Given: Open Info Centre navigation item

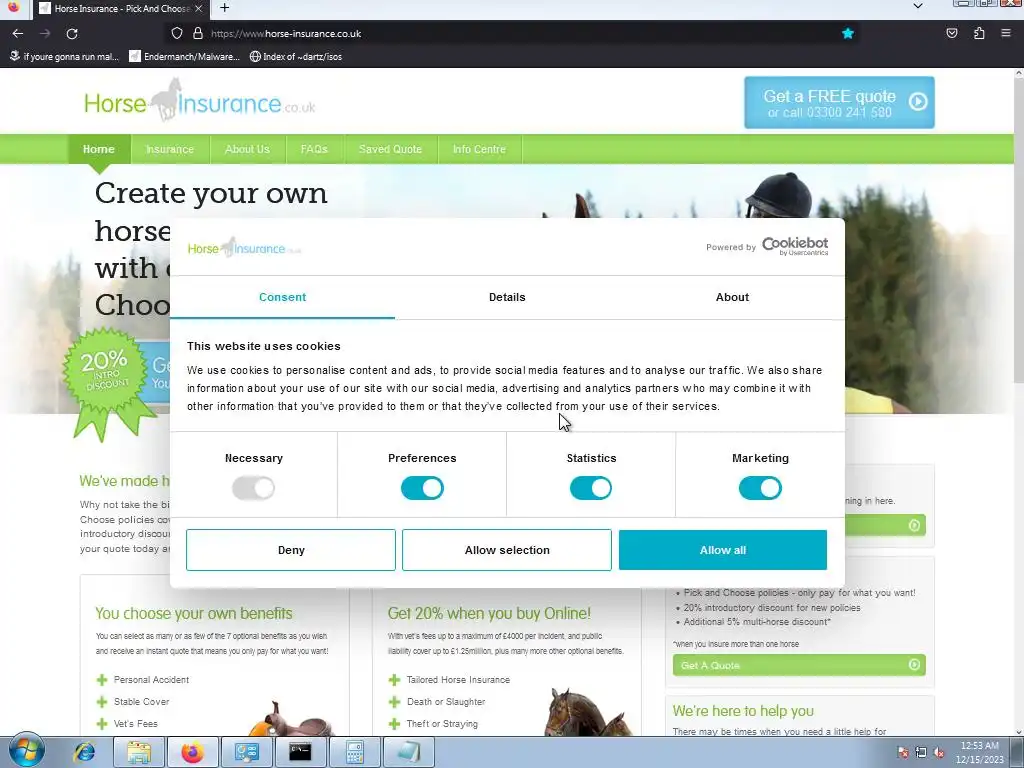Looking at the screenshot, I should coord(479,149).
